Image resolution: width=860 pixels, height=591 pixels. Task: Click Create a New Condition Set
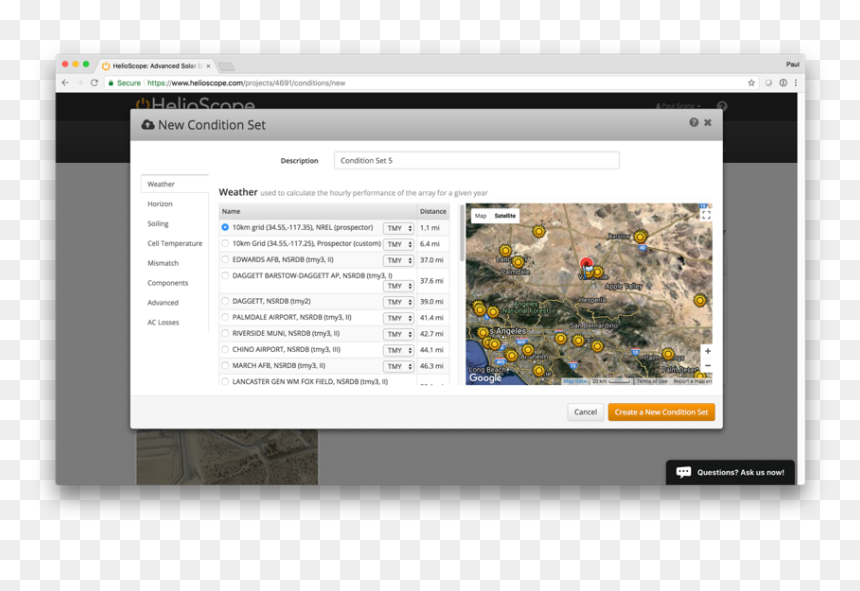tap(661, 412)
